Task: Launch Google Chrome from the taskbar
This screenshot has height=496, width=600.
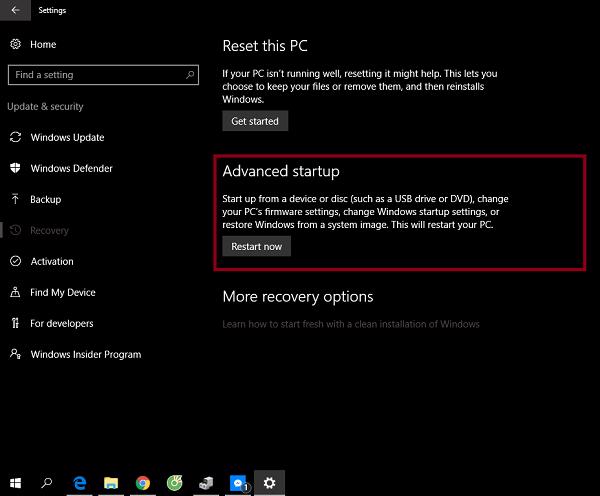Action: point(143,483)
